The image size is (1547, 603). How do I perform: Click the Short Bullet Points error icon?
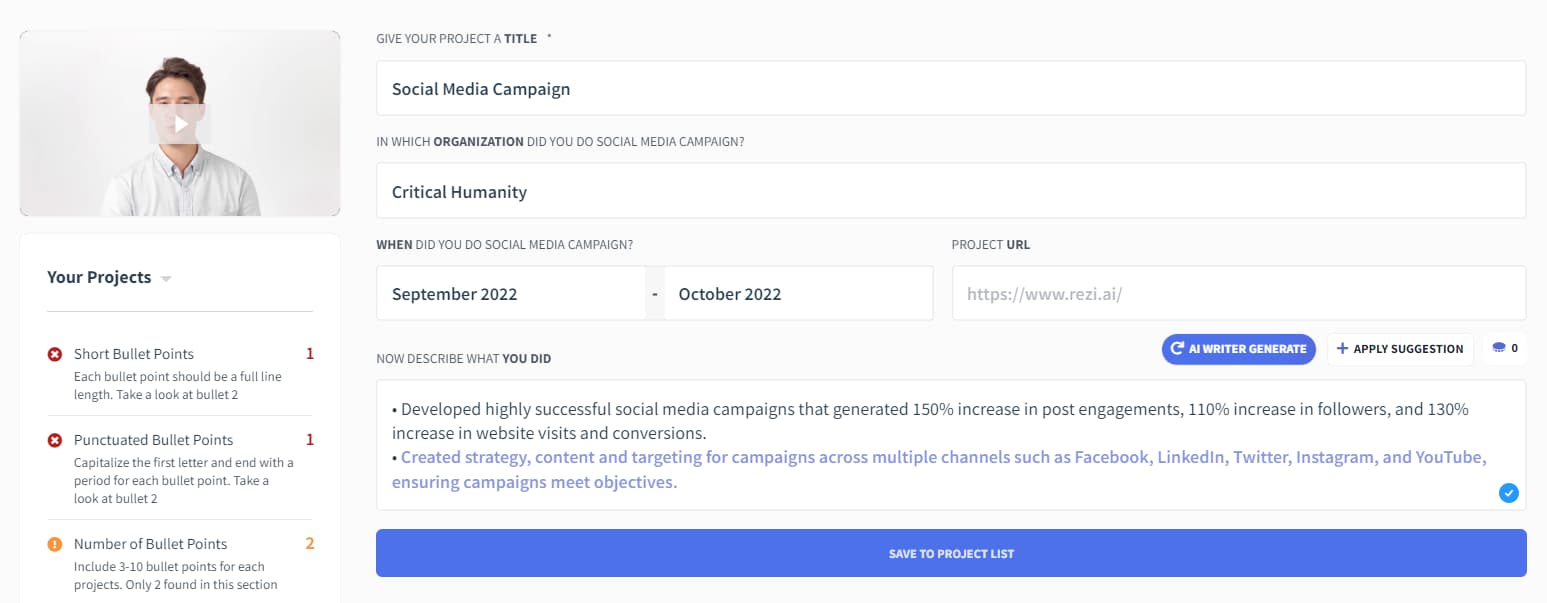coord(55,354)
